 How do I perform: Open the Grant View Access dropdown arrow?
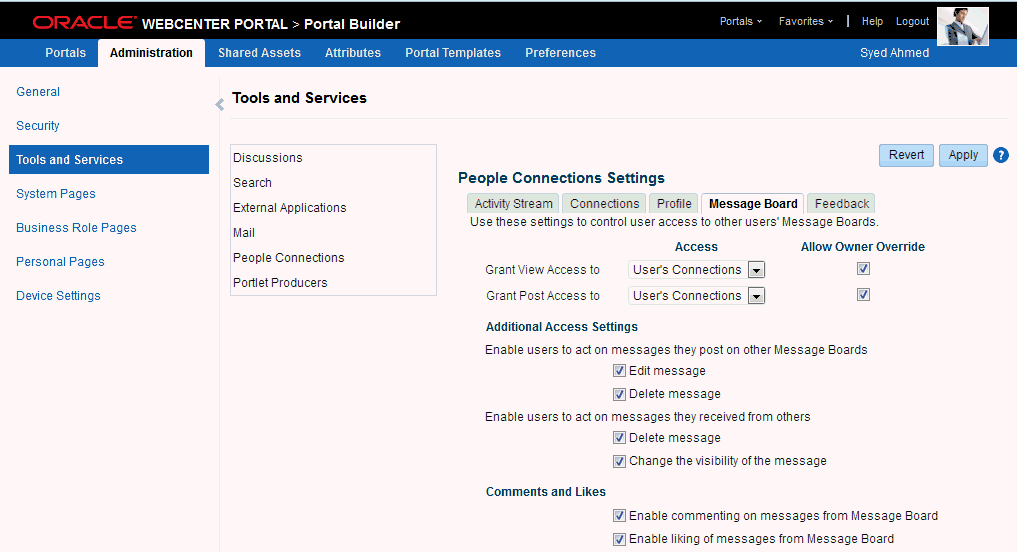point(756,270)
